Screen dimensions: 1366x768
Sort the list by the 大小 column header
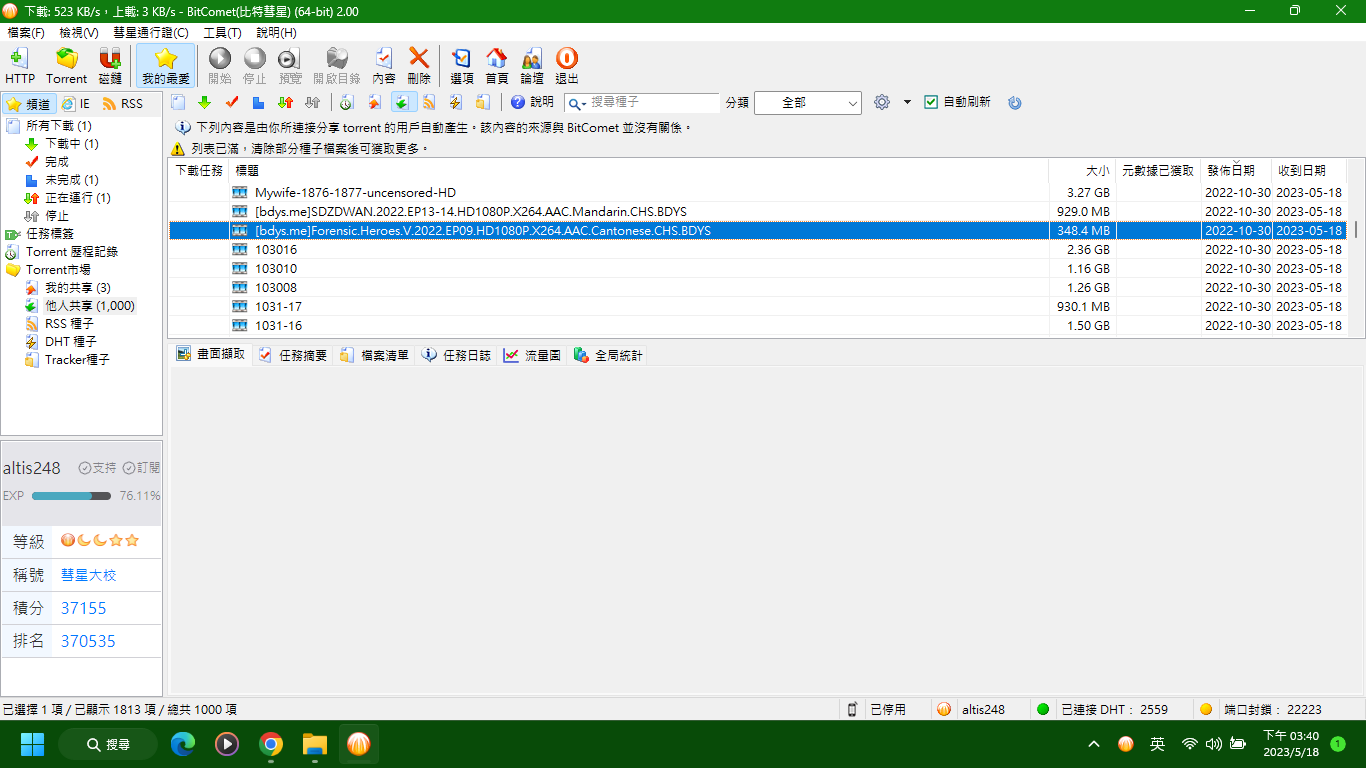pos(1082,171)
